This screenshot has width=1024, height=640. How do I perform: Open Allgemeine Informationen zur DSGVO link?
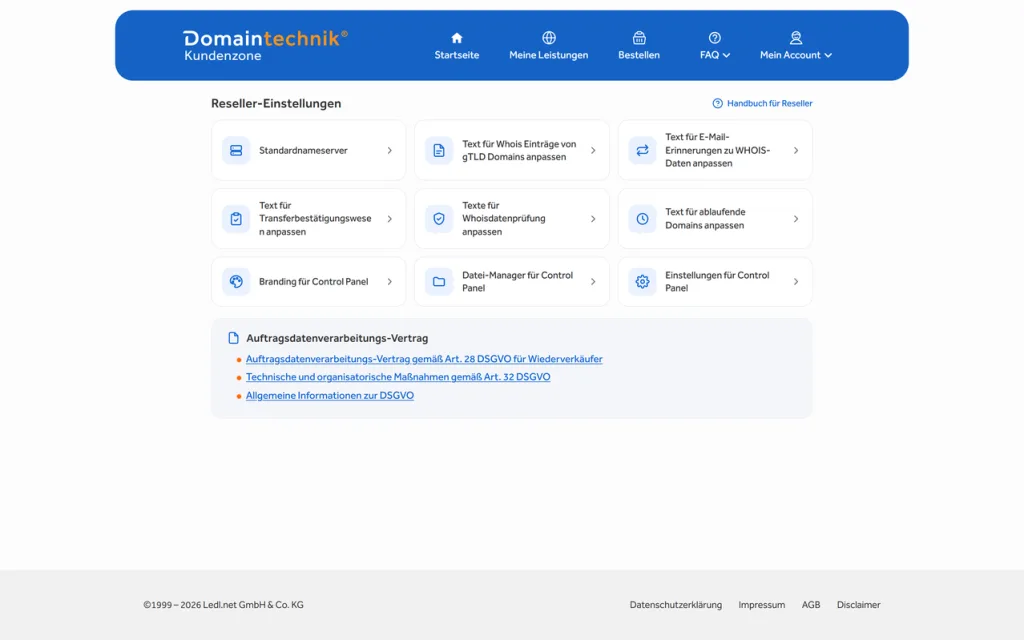pyautogui.click(x=330, y=395)
